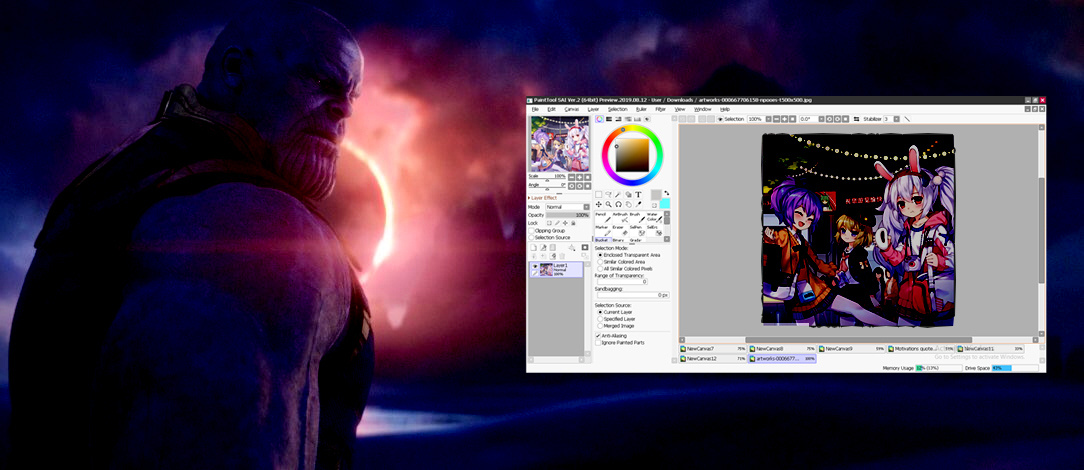
Task: Select the Text tool
Action: click(638, 194)
